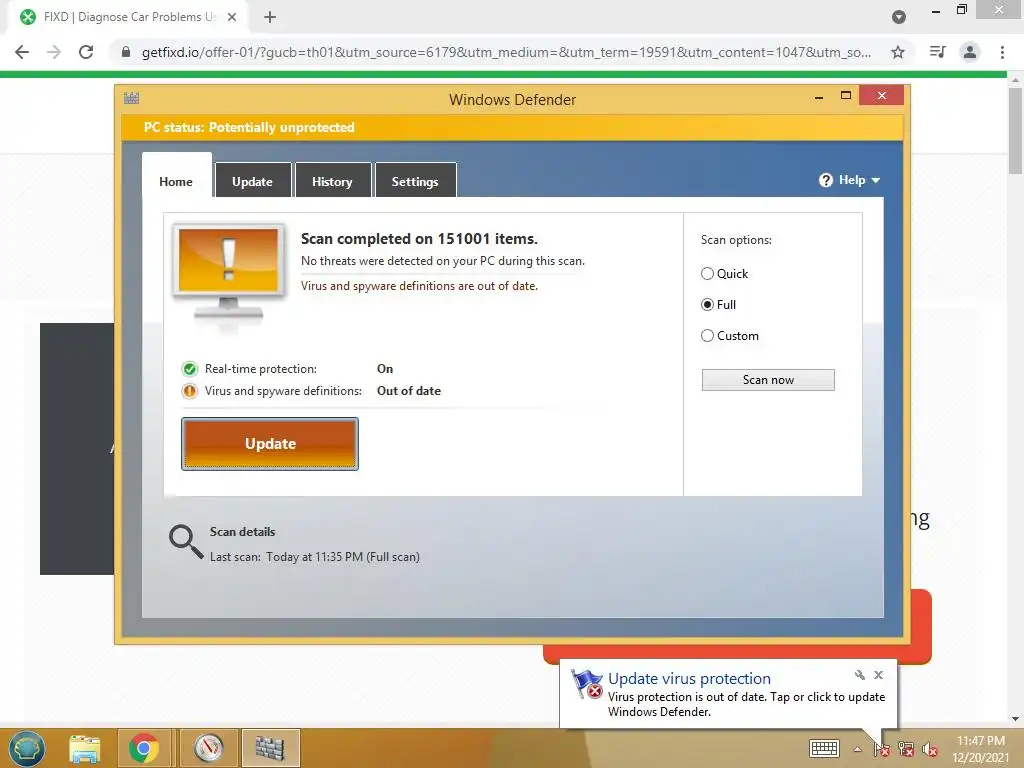This screenshot has height=768, width=1024.
Task: Close the Windows Defender window
Action: coord(882,95)
